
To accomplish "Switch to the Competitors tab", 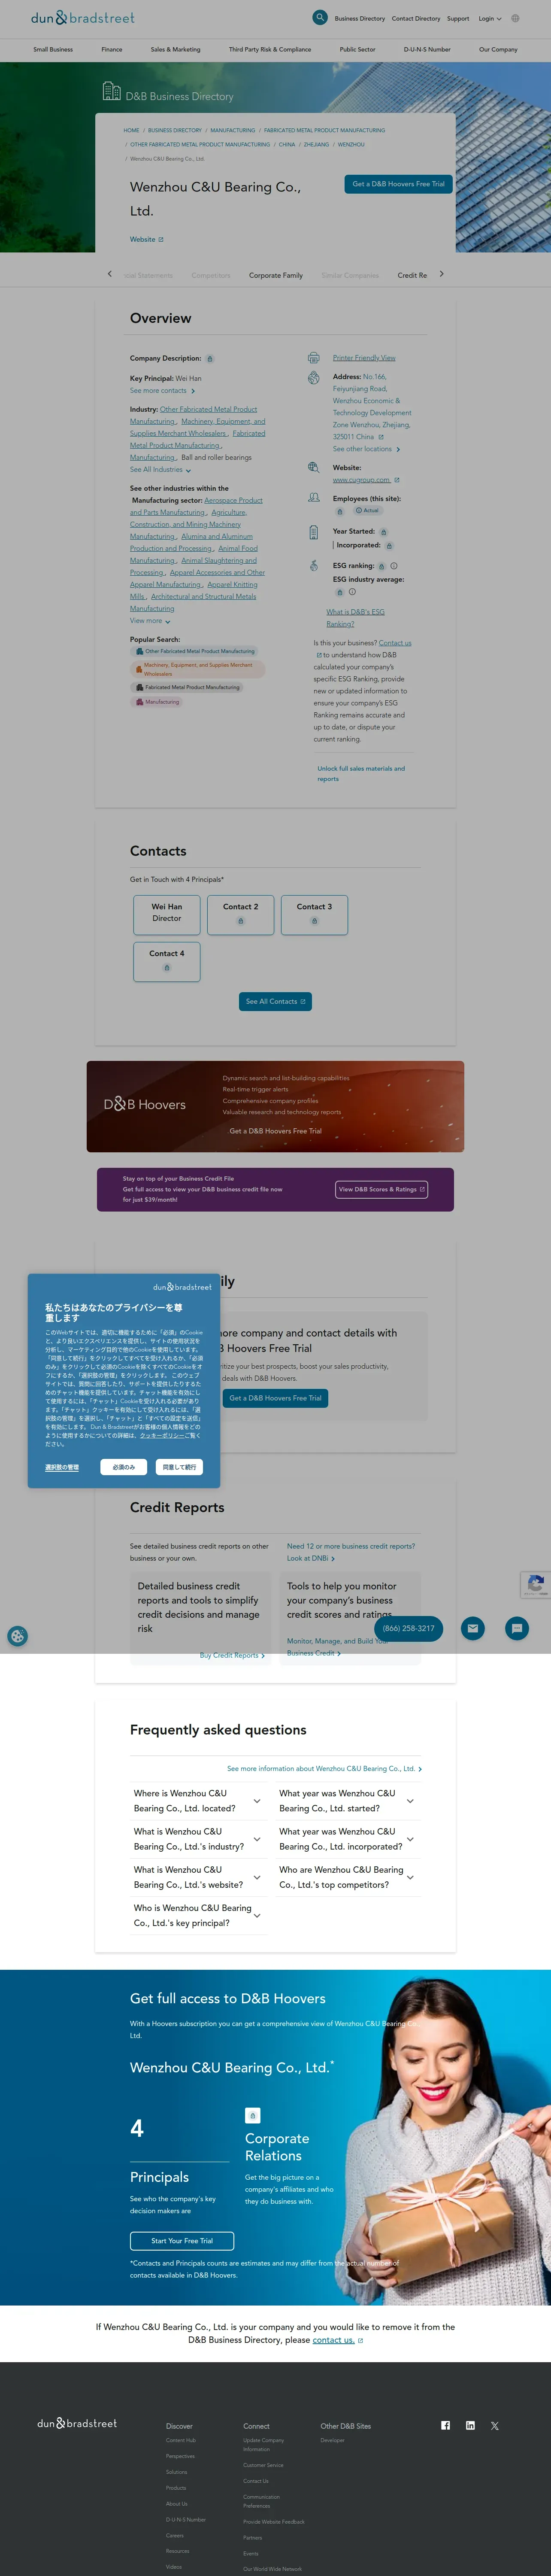I will tap(211, 275).
